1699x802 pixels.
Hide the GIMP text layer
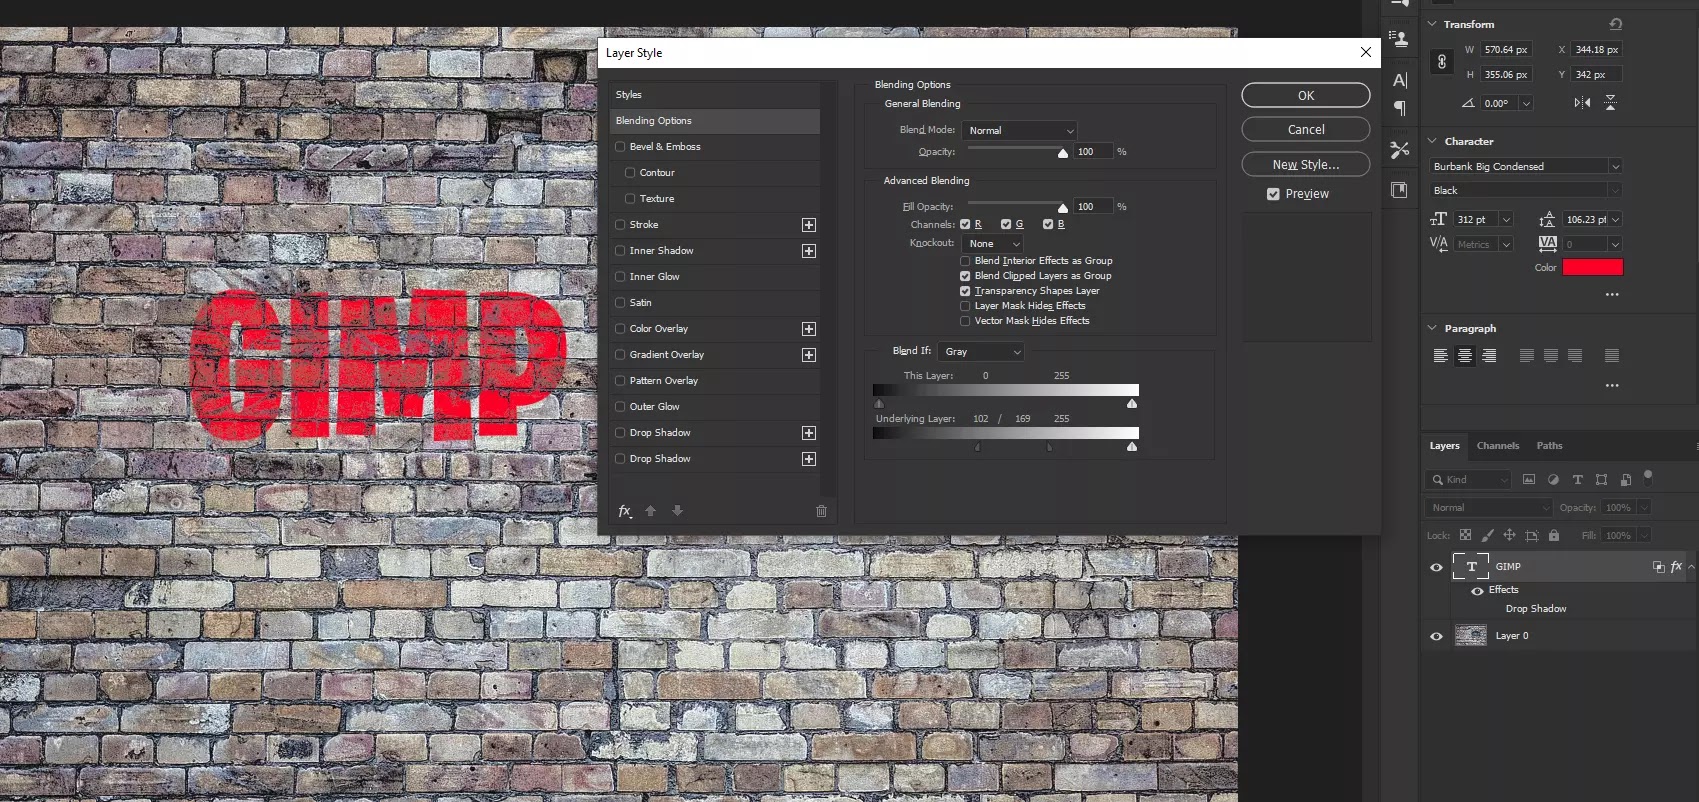pyautogui.click(x=1437, y=568)
